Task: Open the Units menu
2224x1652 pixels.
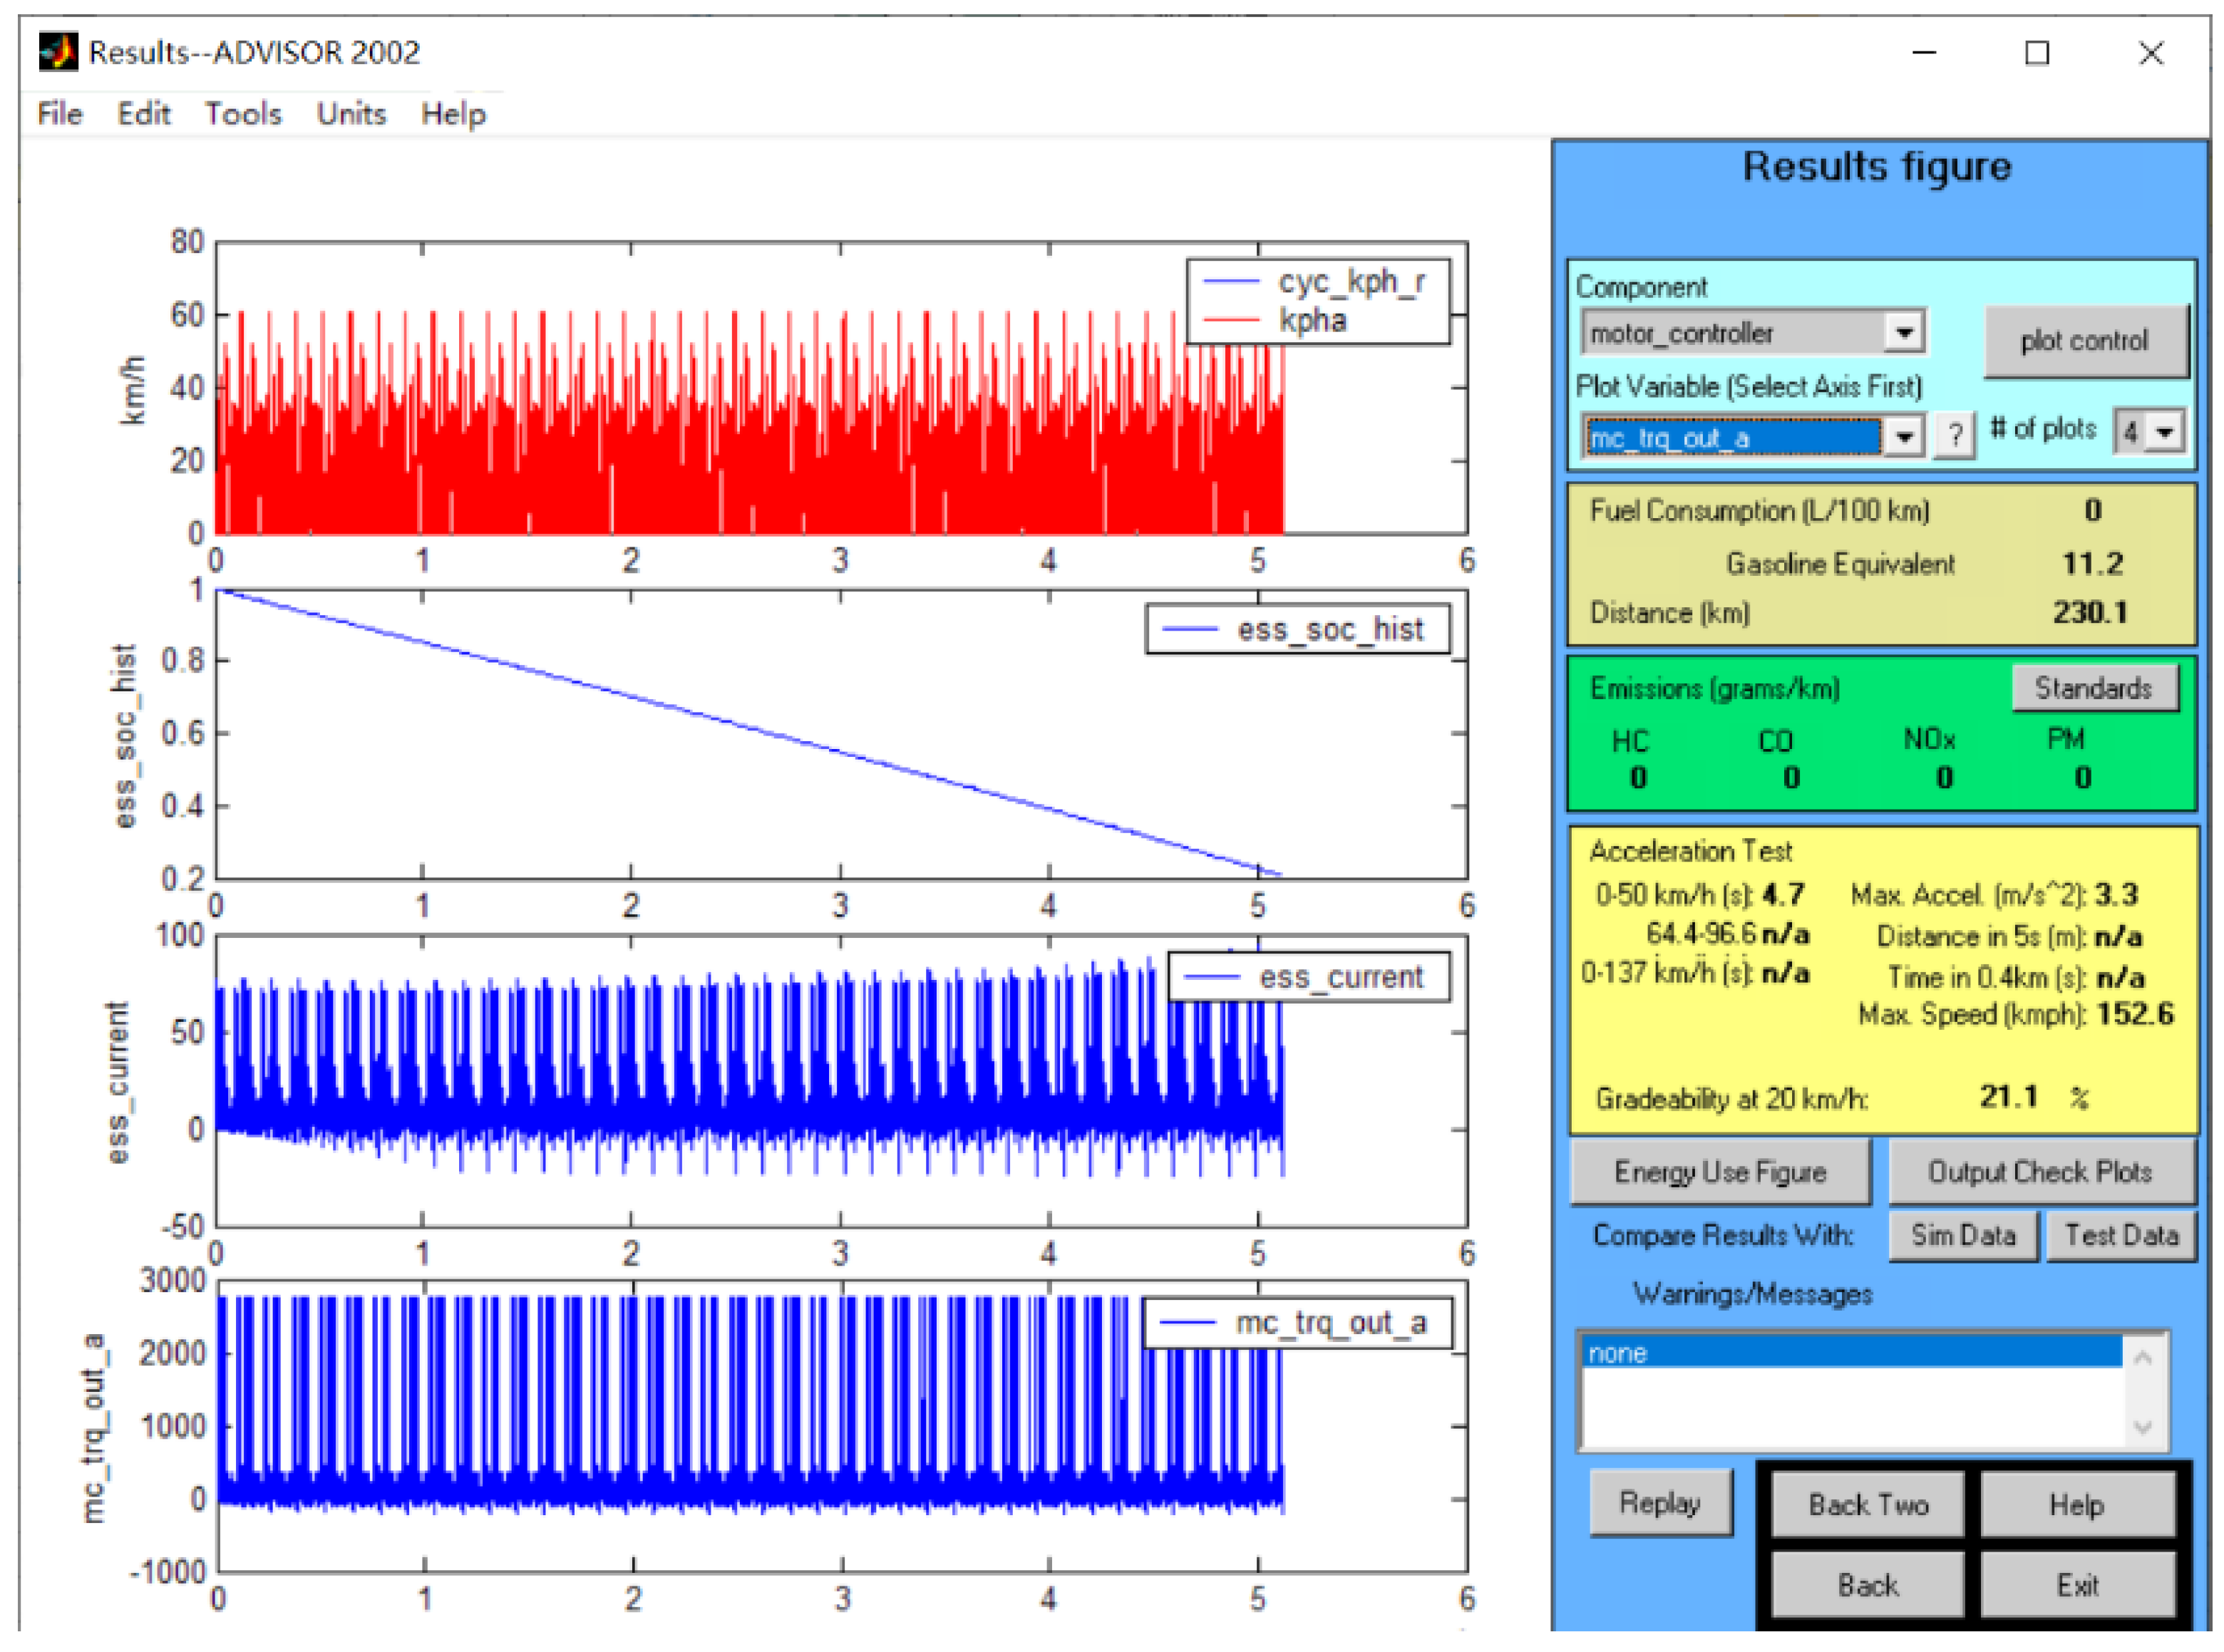Action: 351,113
